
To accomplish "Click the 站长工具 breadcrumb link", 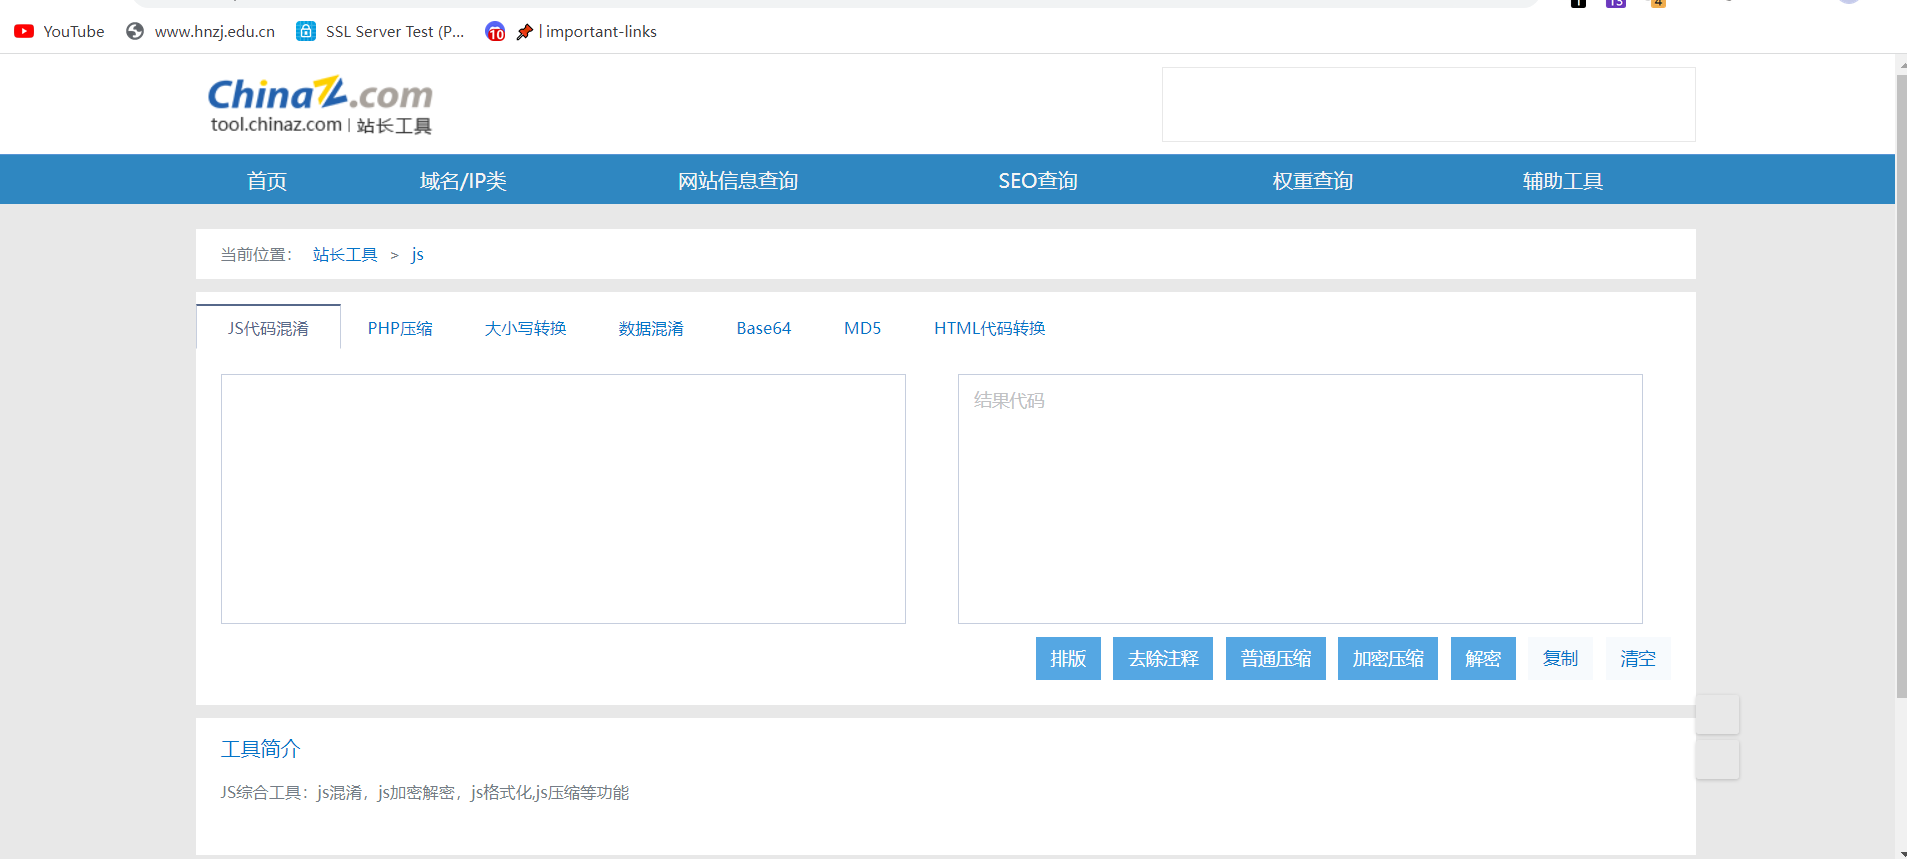I will click(x=345, y=255).
